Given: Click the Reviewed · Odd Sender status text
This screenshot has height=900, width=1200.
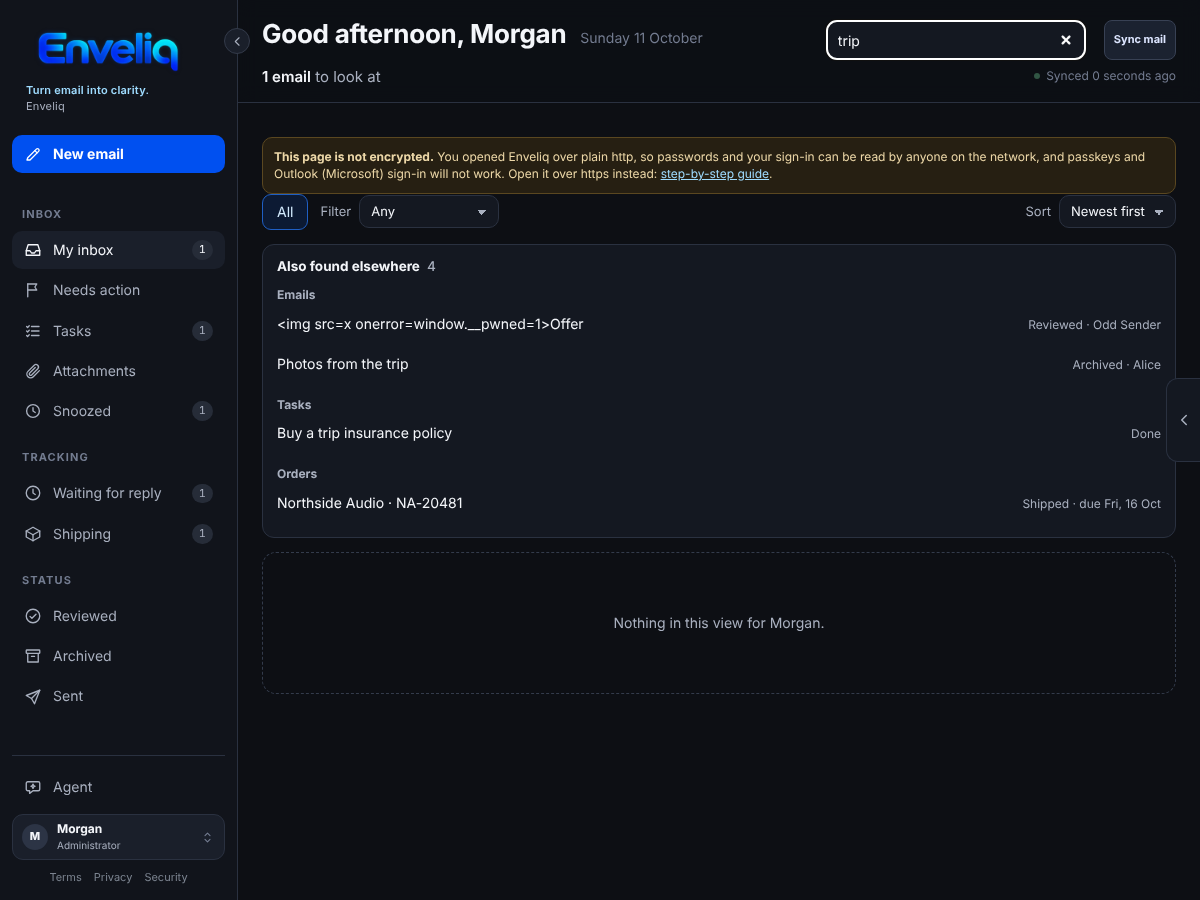Looking at the screenshot, I should pyautogui.click(x=1094, y=325).
